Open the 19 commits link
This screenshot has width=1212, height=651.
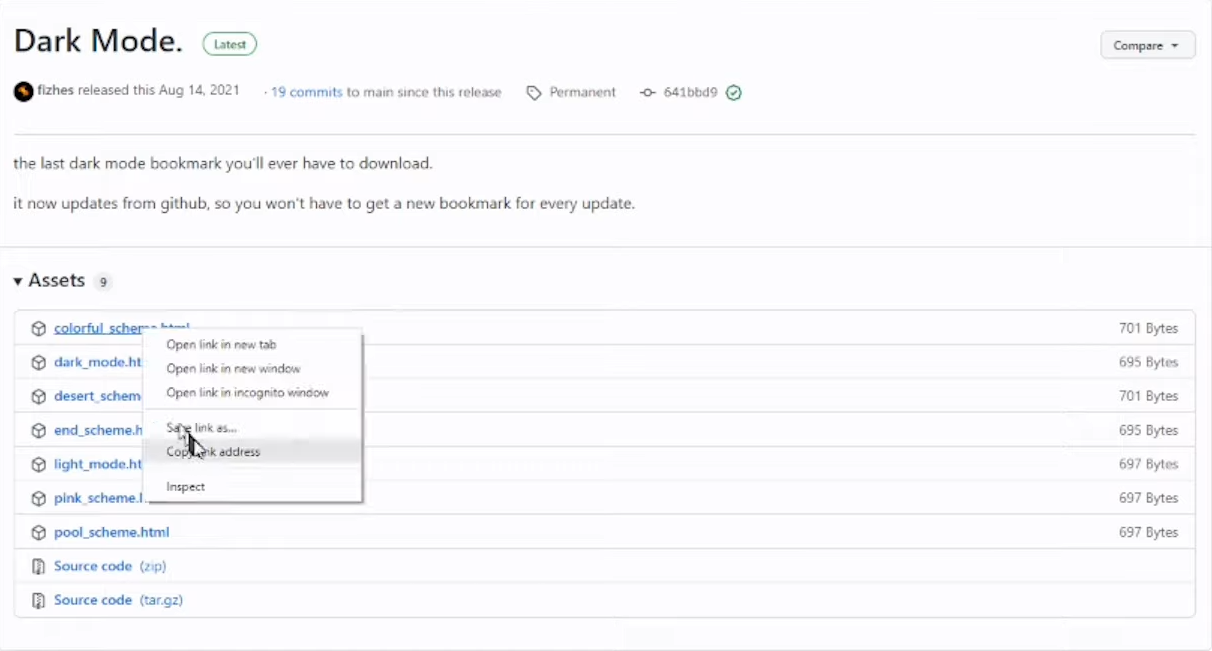coord(307,92)
